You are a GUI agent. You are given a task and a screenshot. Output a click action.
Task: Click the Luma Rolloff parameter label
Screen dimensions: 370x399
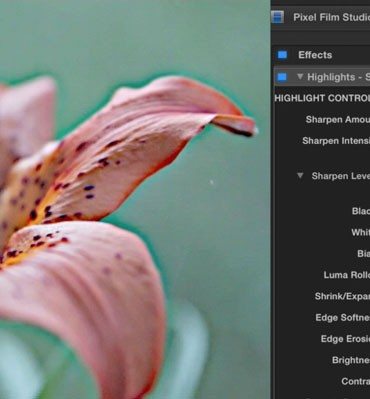coord(347,275)
